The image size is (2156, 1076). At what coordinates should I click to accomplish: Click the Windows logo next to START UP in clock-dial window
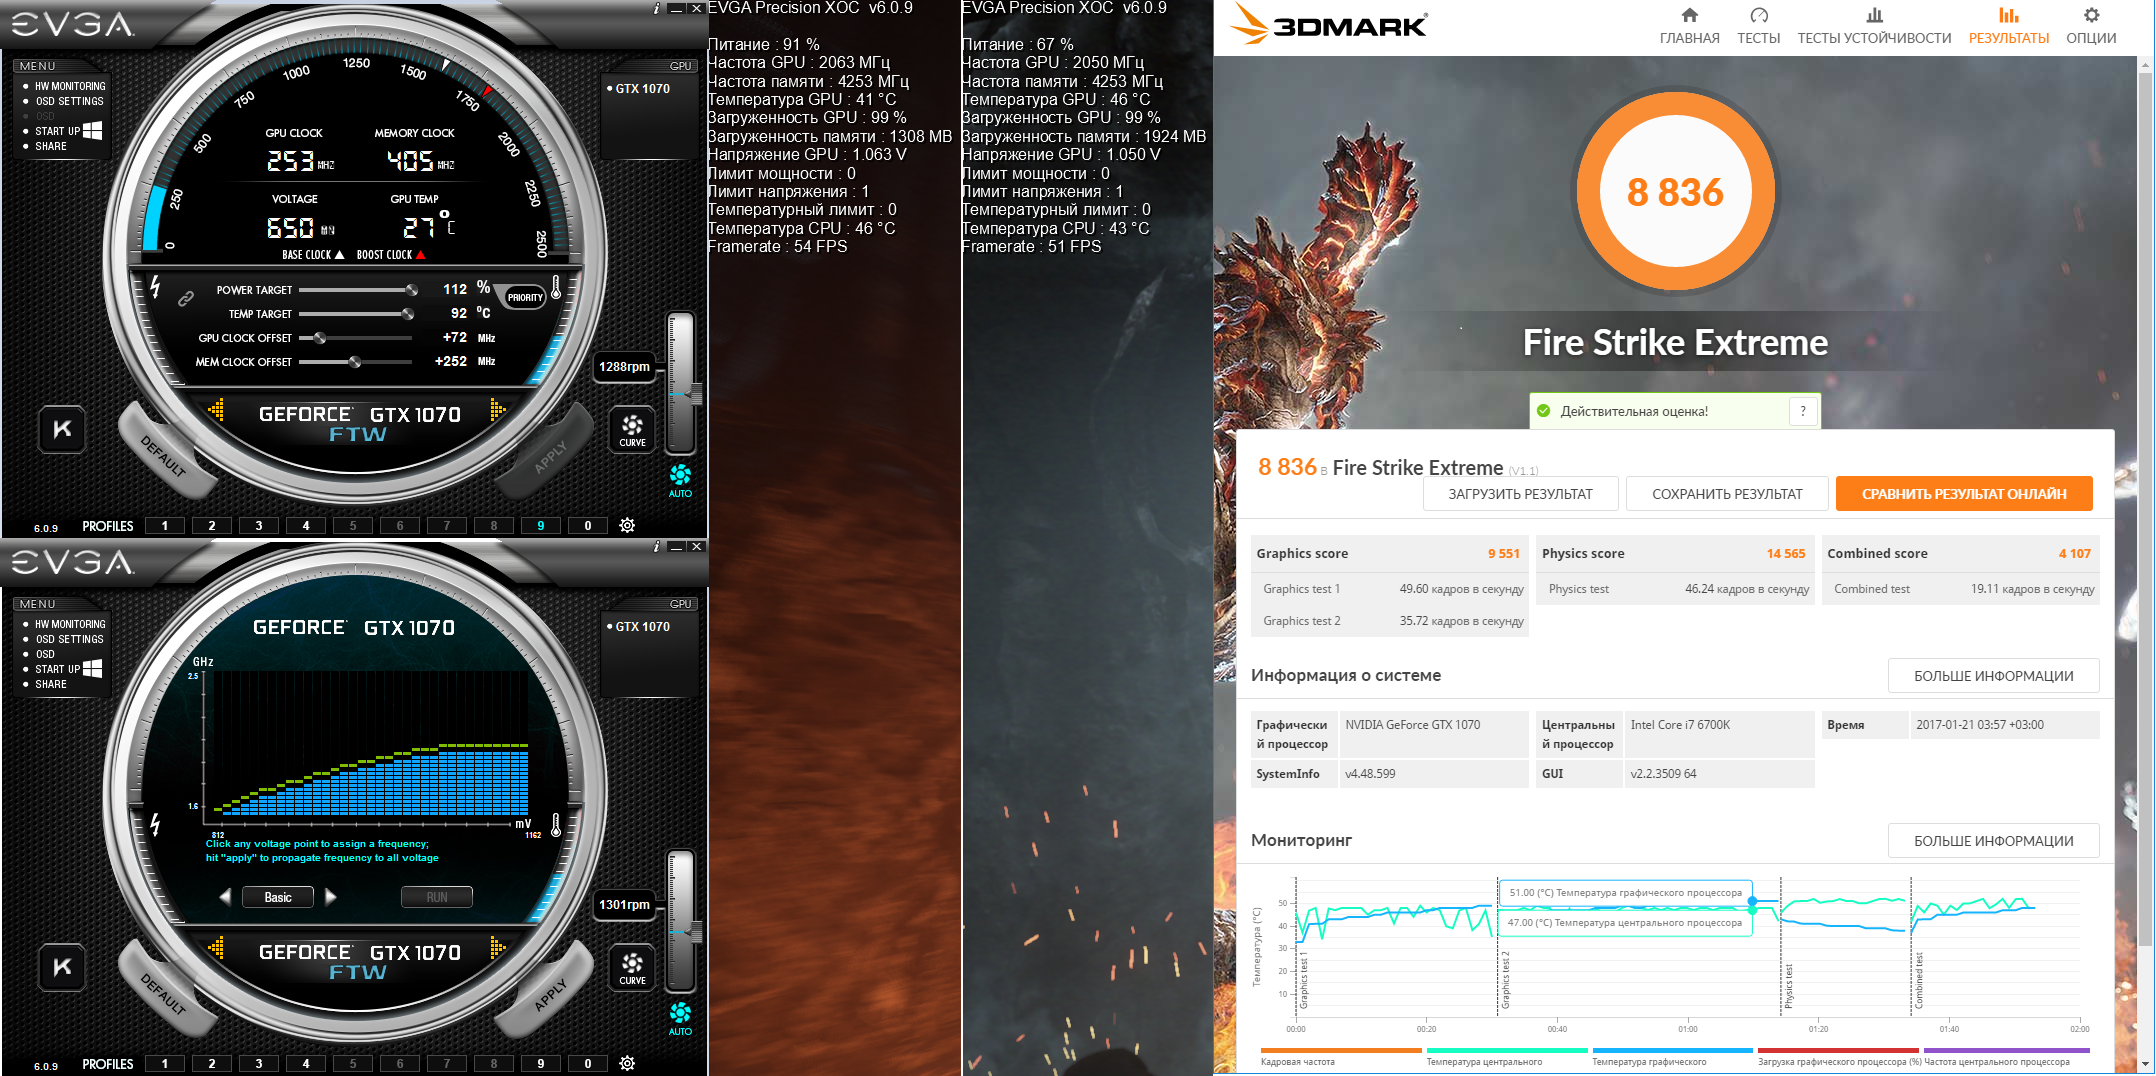tap(92, 131)
